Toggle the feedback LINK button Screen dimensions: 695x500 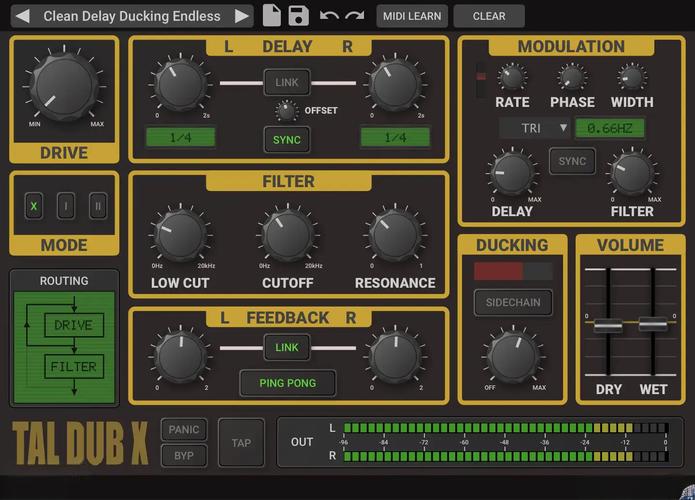[x=287, y=348]
